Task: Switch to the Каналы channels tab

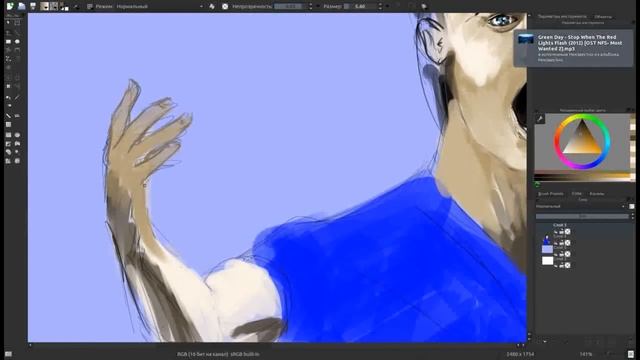Action: (597, 193)
